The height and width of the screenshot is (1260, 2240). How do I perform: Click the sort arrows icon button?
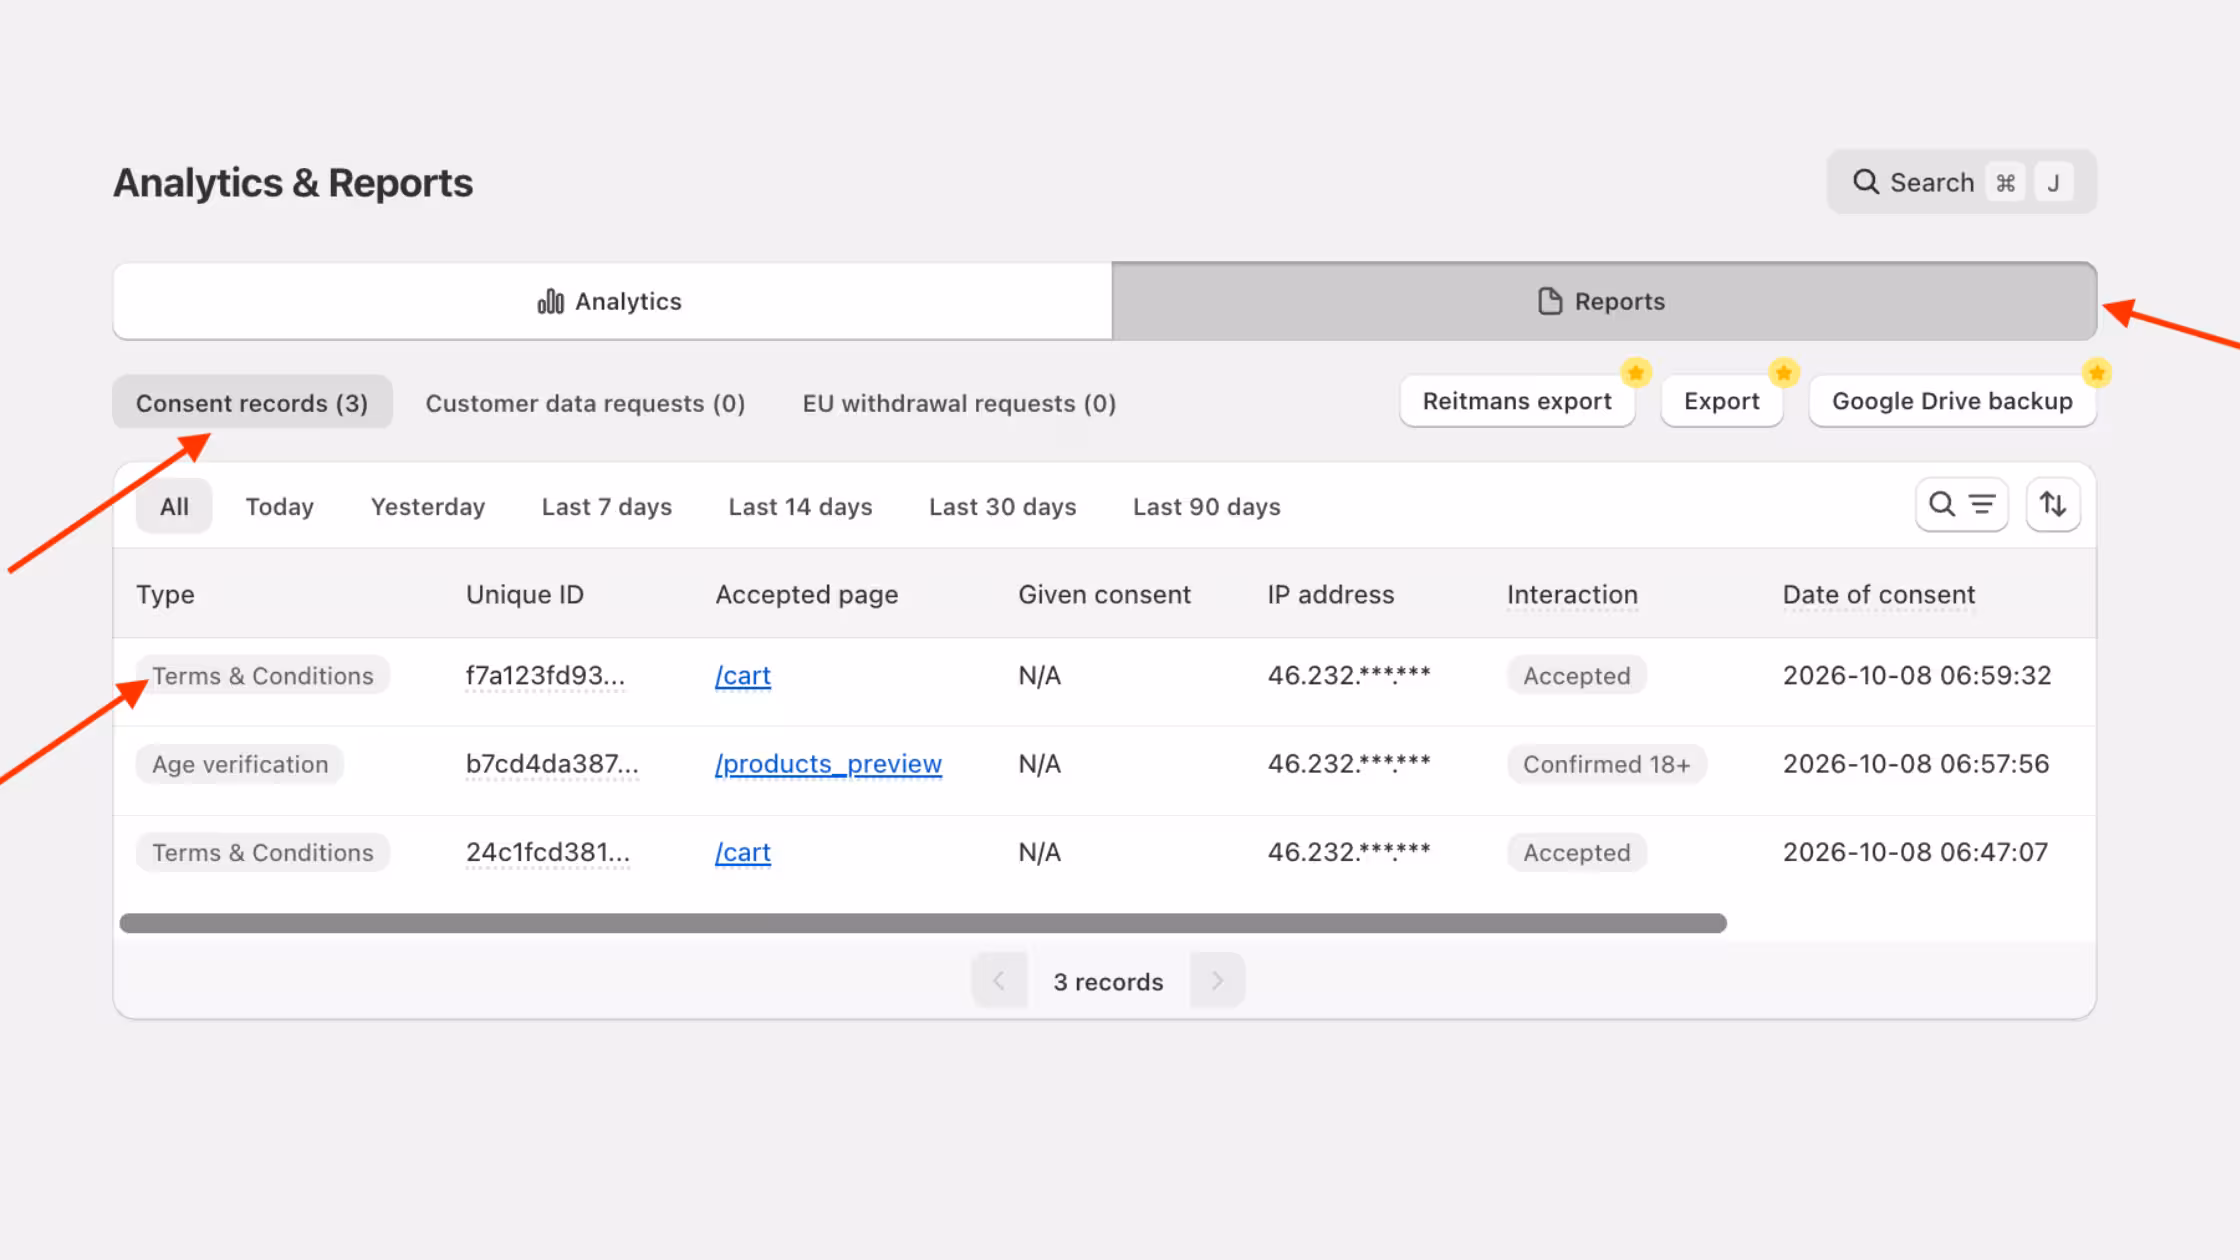click(2053, 505)
